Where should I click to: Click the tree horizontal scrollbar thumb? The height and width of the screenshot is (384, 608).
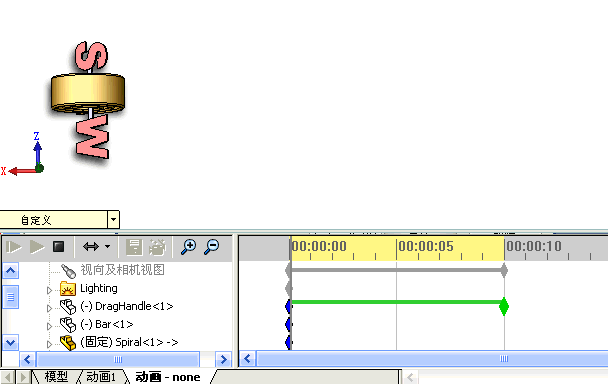coord(118,360)
